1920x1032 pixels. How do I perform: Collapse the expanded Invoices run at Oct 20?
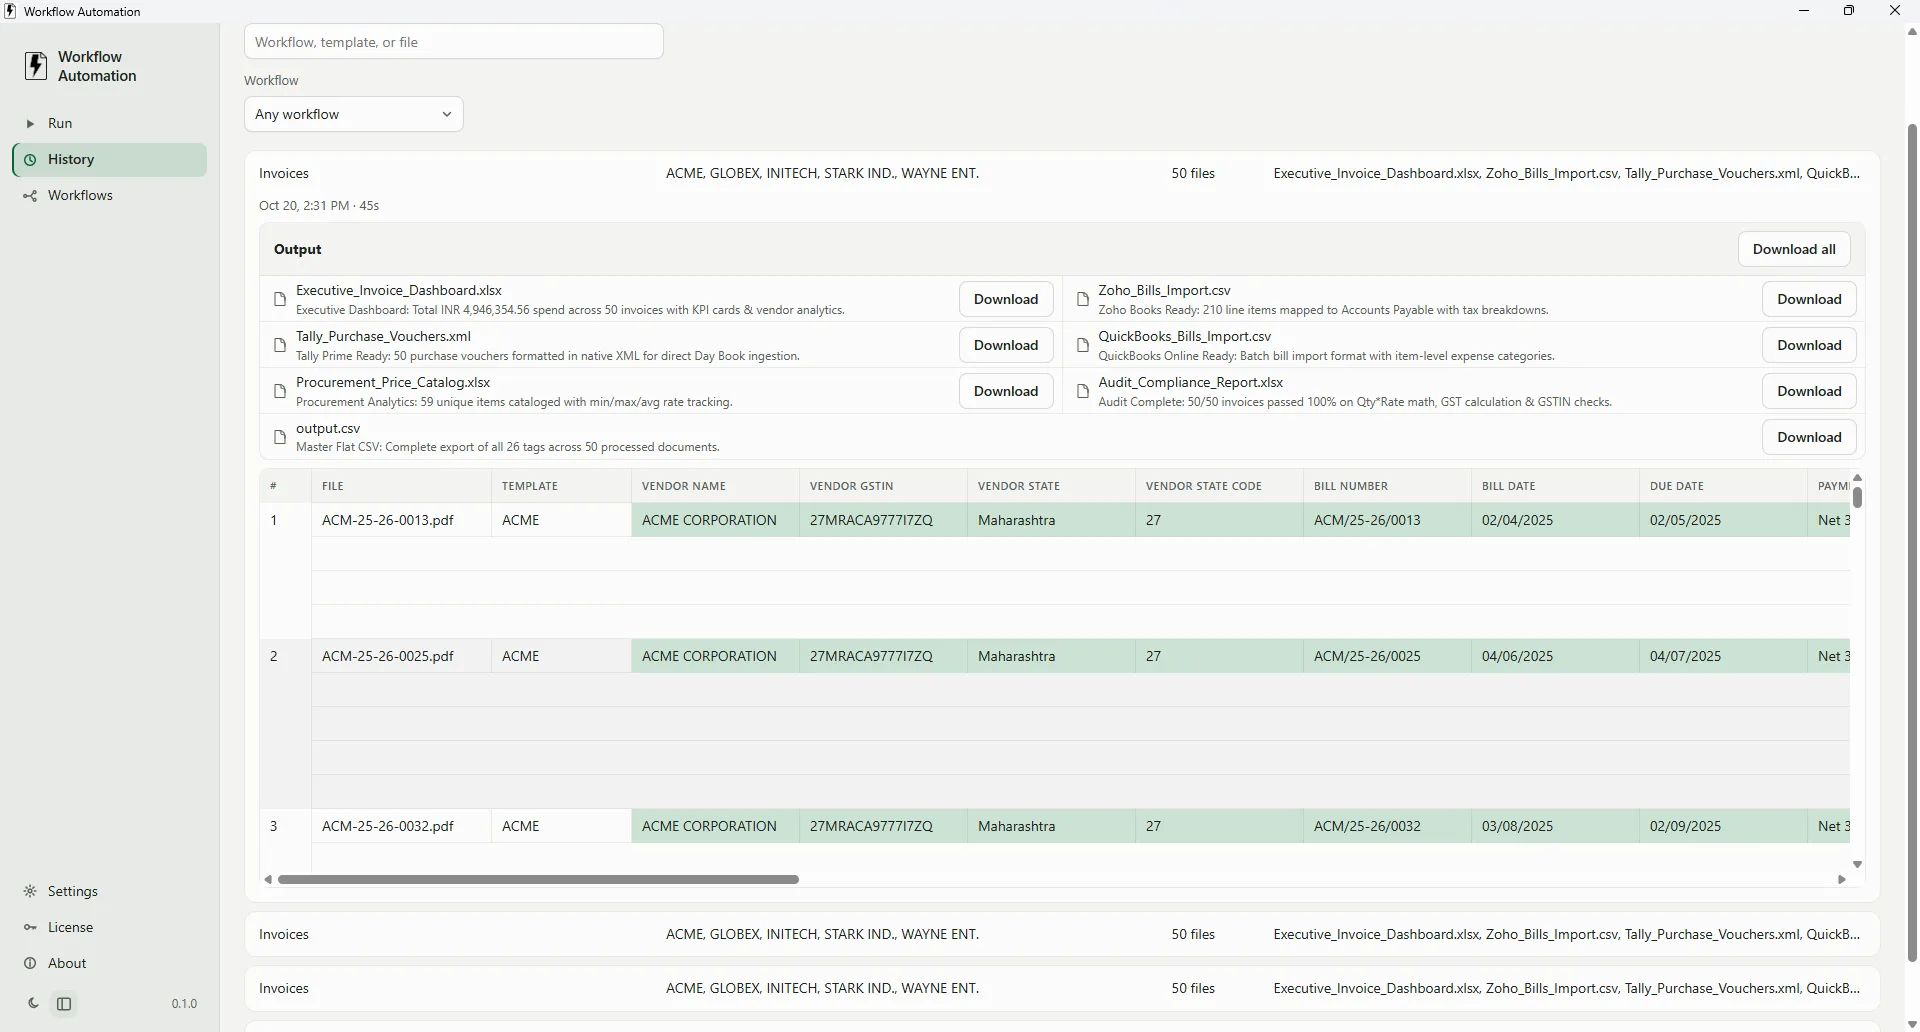click(x=1062, y=173)
